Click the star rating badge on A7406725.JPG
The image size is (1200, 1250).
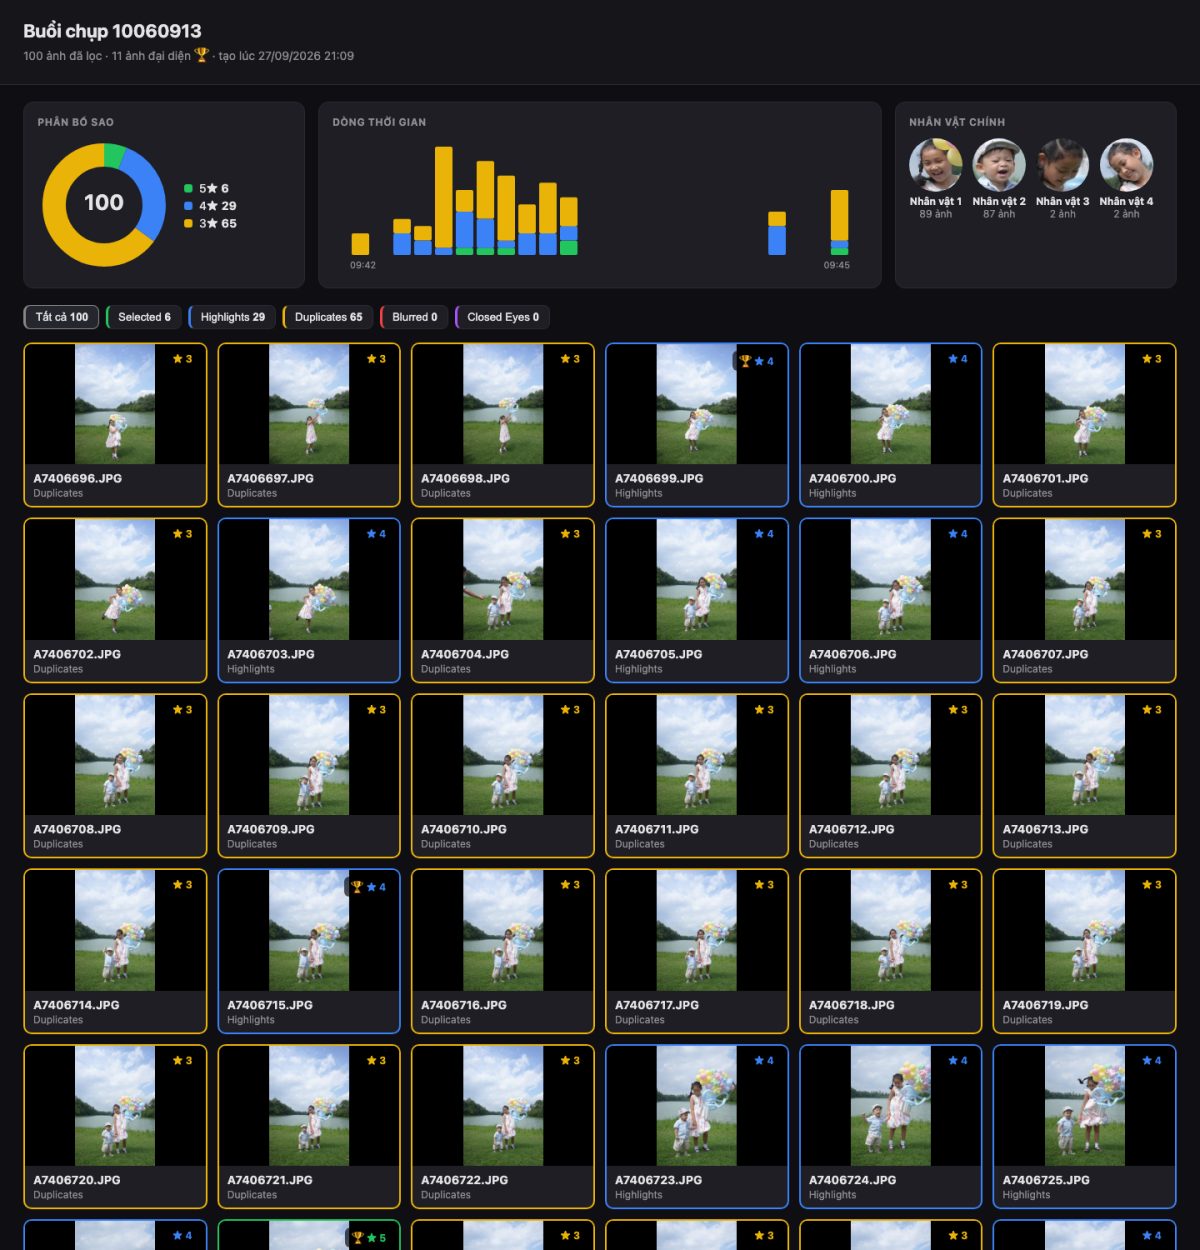(1152, 1061)
